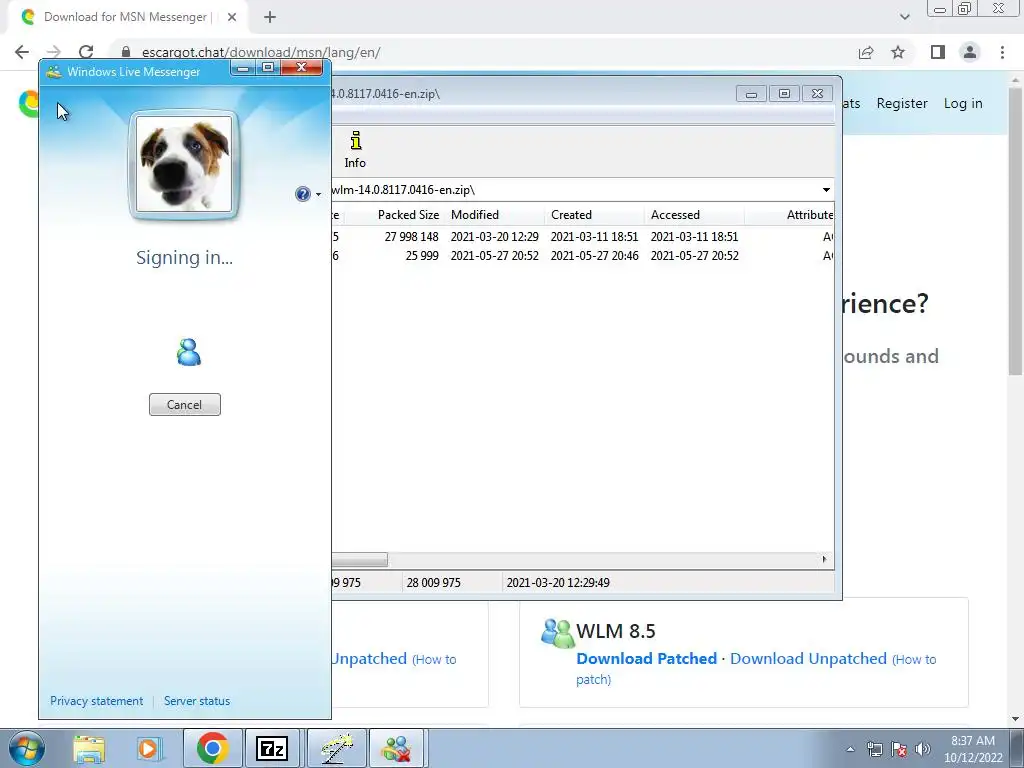Cancel the Messenger sign-in
This screenshot has height=768, width=1024.
(x=184, y=404)
